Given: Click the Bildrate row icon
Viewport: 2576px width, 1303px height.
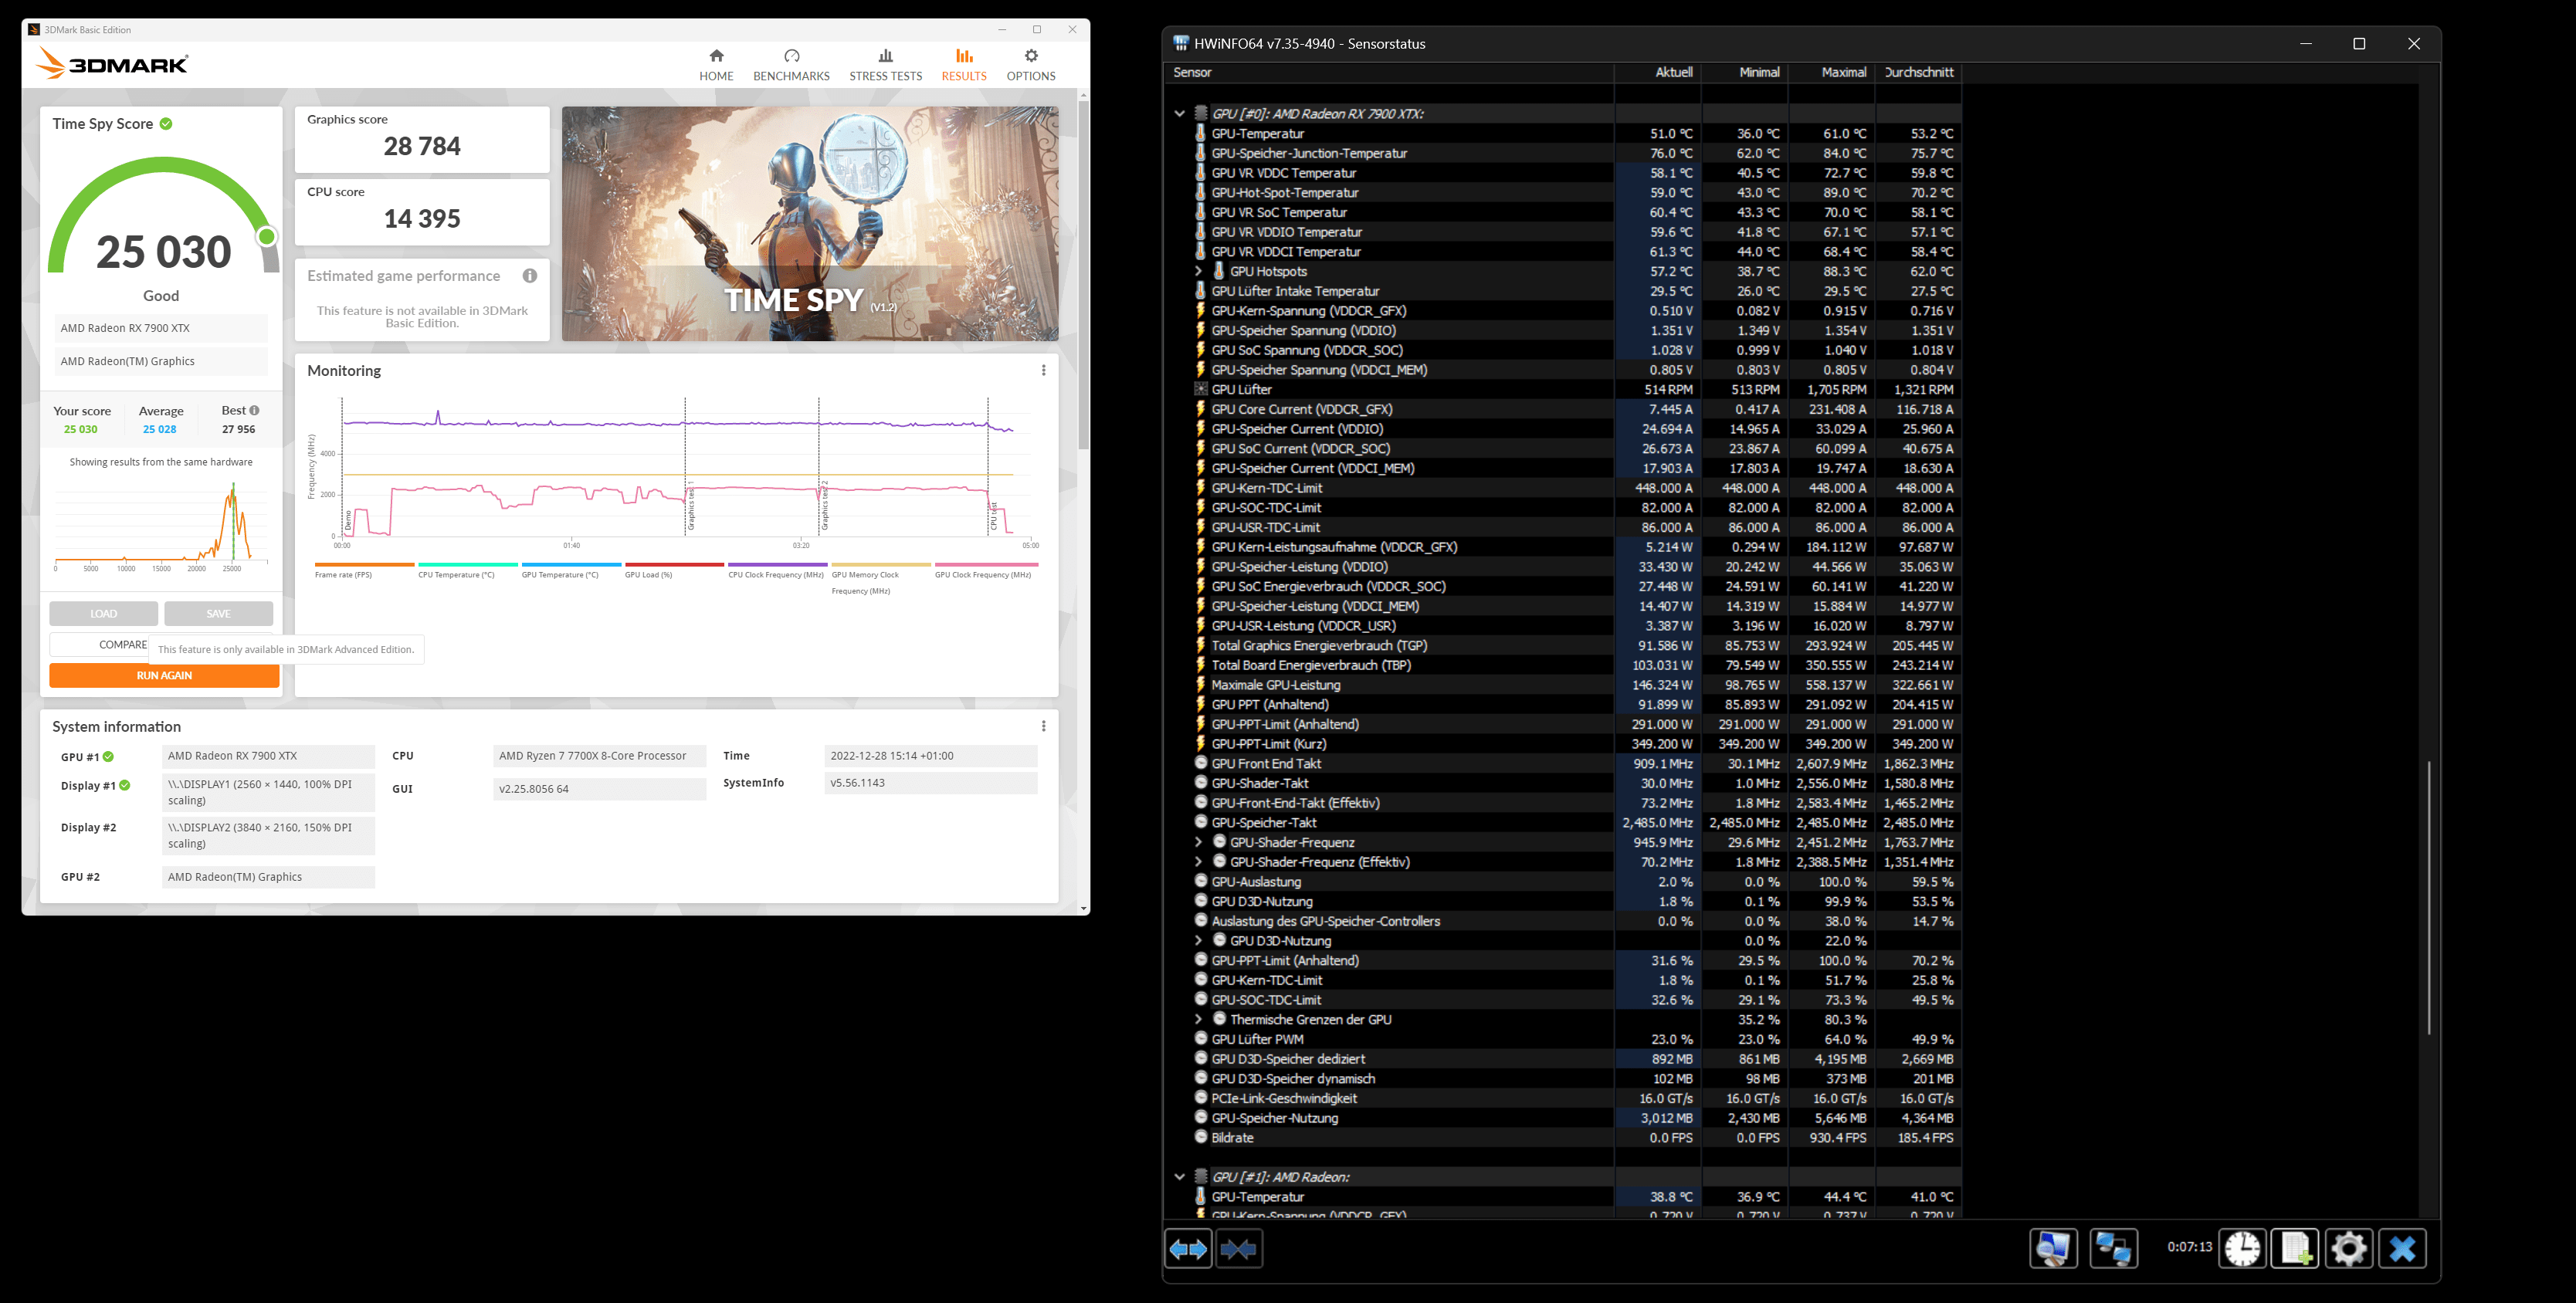Looking at the screenshot, I should point(1201,1137).
